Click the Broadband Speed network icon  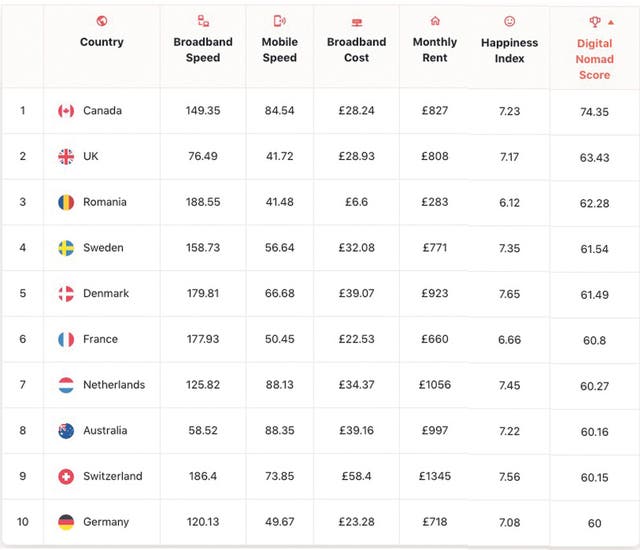[x=203, y=20]
